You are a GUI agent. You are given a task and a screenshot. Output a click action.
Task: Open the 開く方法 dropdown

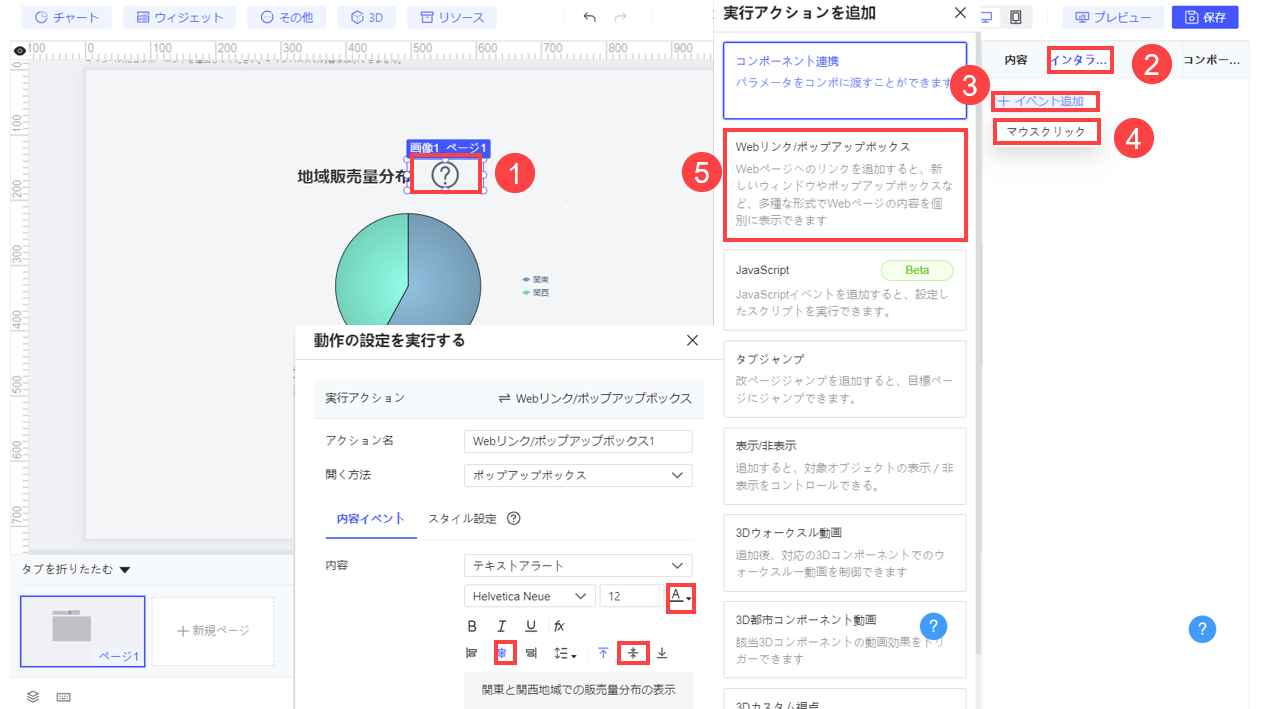point(578,475)
